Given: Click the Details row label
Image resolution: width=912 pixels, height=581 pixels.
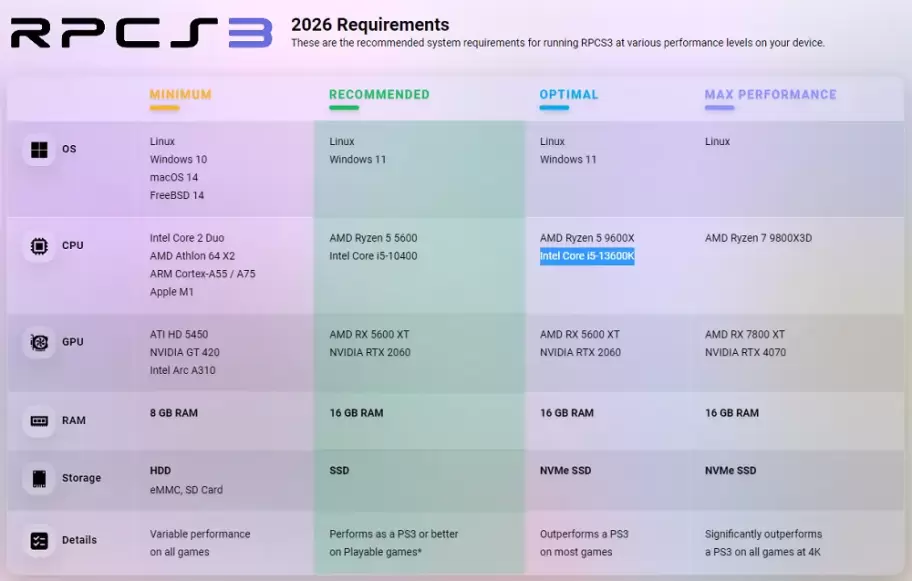Looking at the screenshot, I should click(x=79, y=540).
